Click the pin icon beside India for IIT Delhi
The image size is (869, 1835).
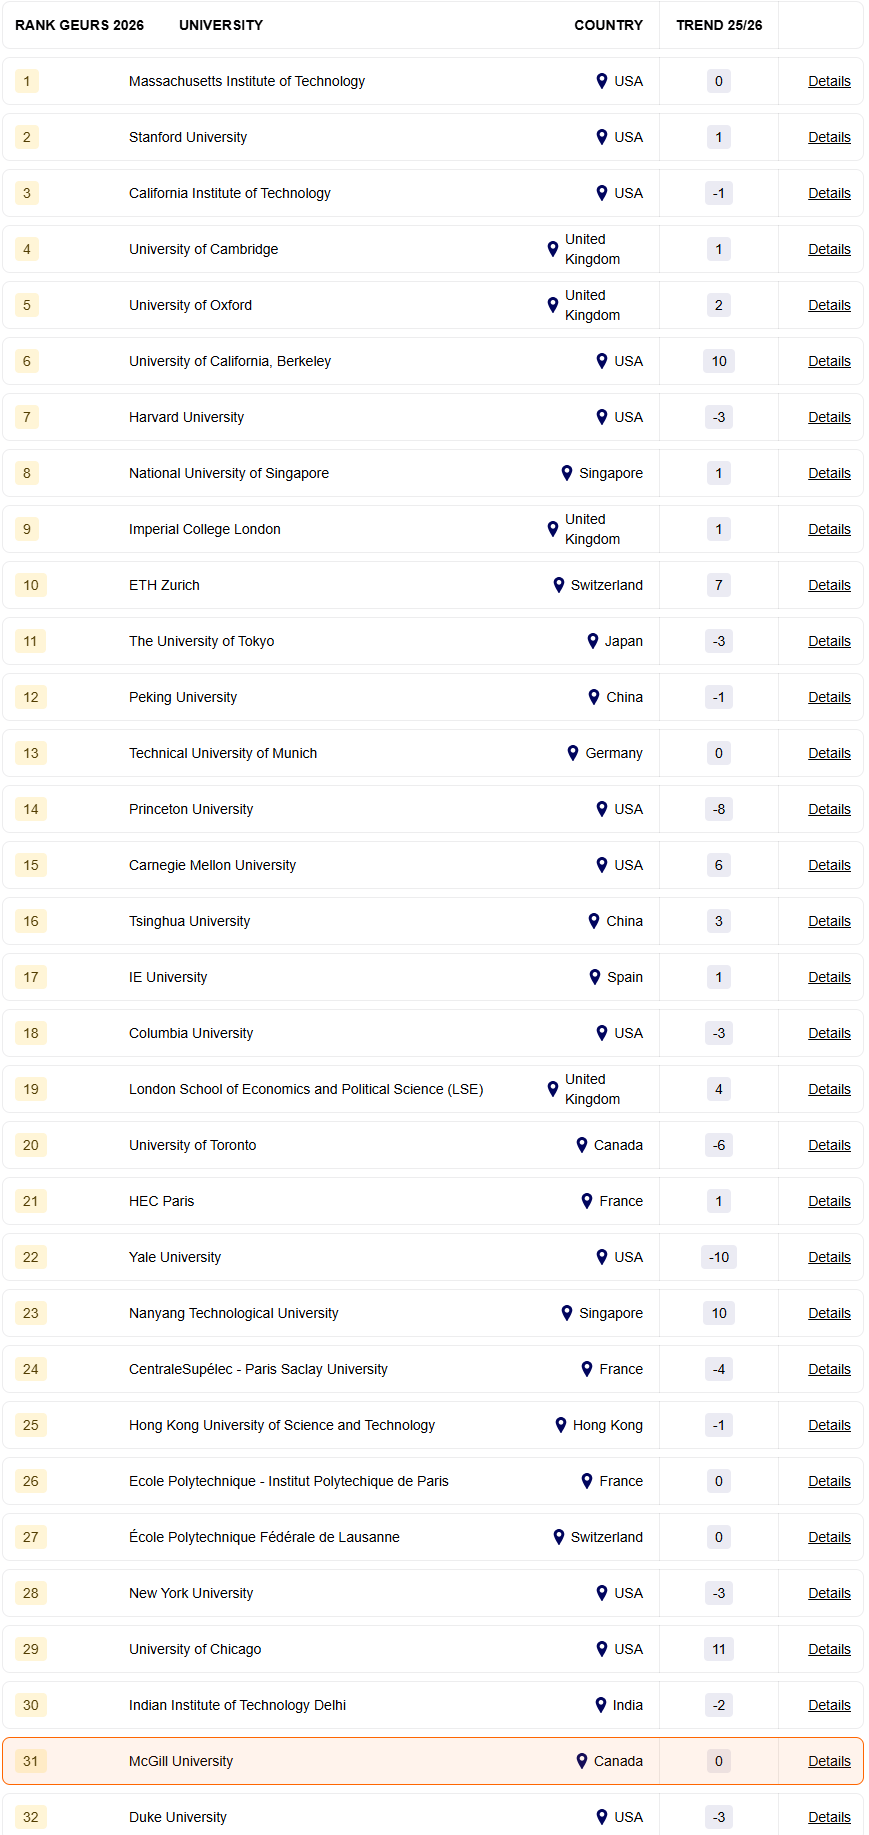600,1705
